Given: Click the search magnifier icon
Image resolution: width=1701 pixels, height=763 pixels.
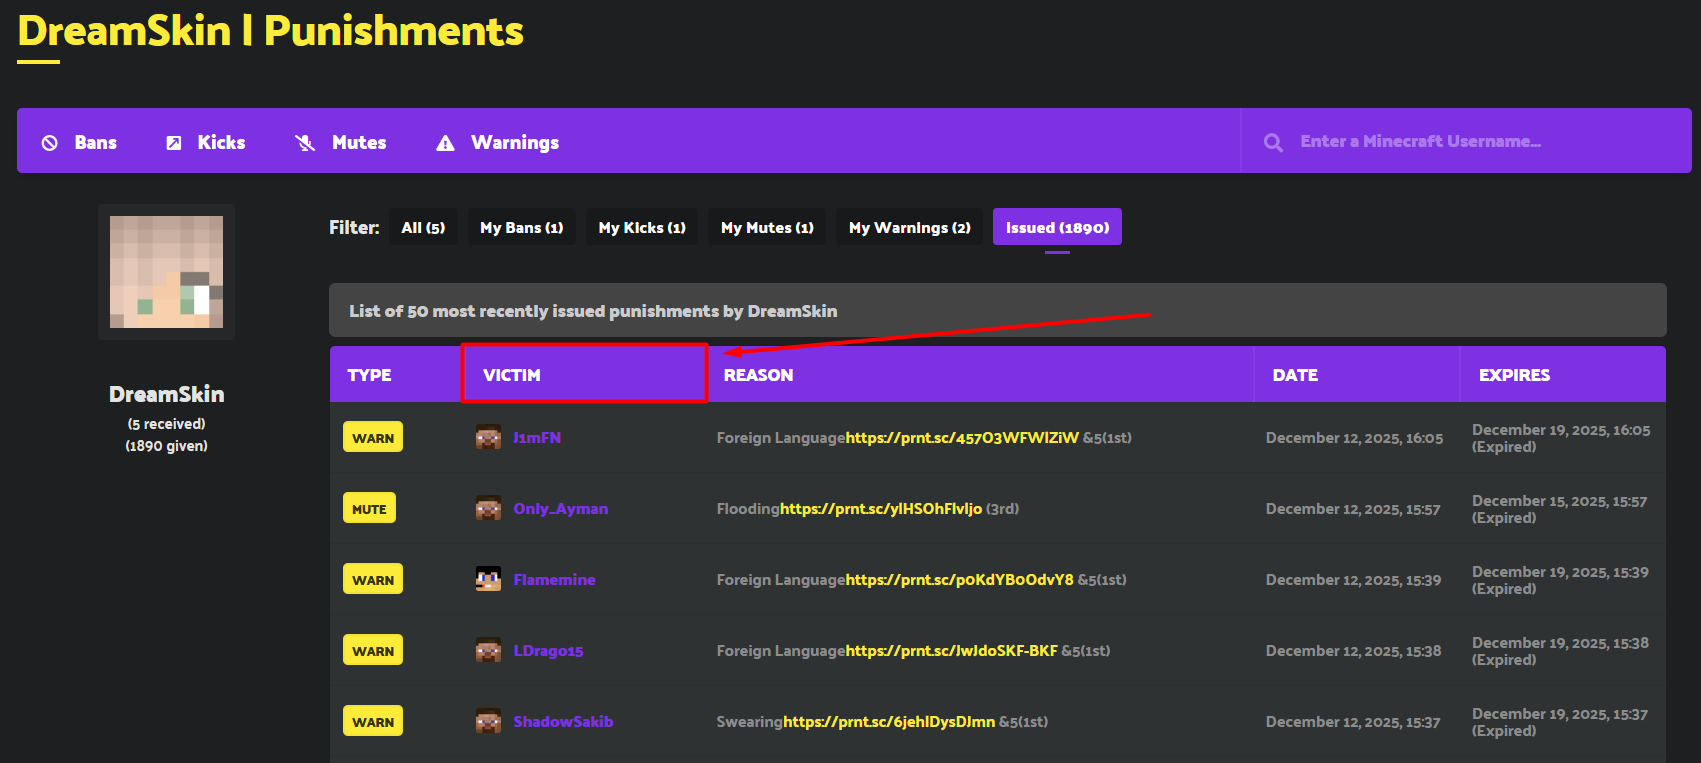Looking at the screenshot, I should click(x=1273, y=143).
